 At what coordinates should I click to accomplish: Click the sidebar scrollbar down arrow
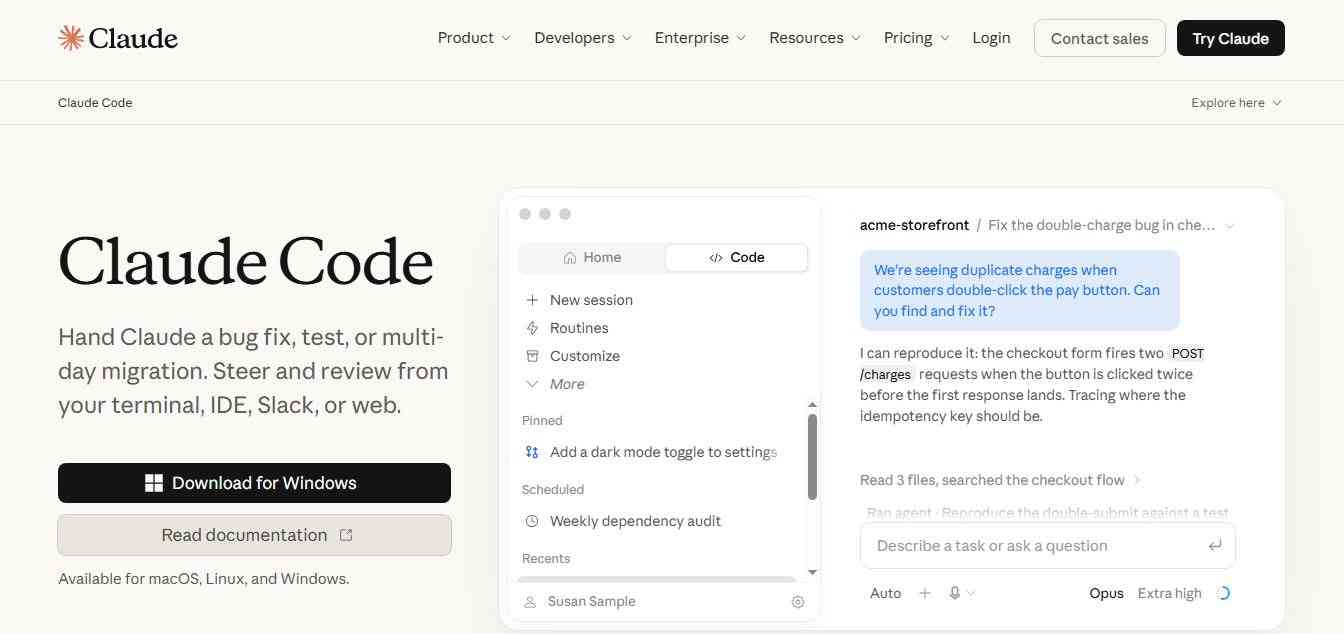[812, 572]
